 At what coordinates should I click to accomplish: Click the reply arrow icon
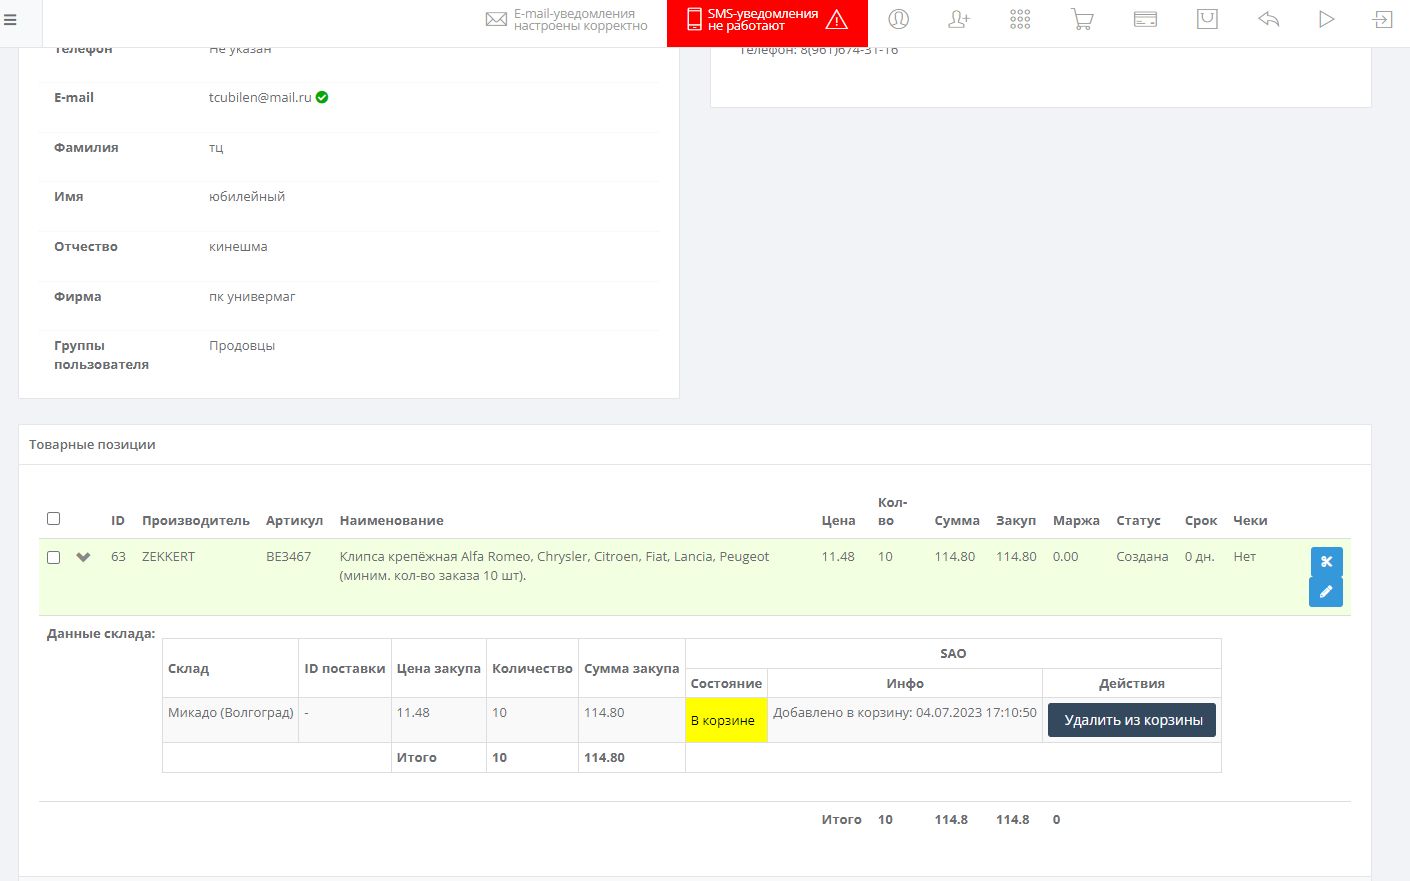(1269, 19)
